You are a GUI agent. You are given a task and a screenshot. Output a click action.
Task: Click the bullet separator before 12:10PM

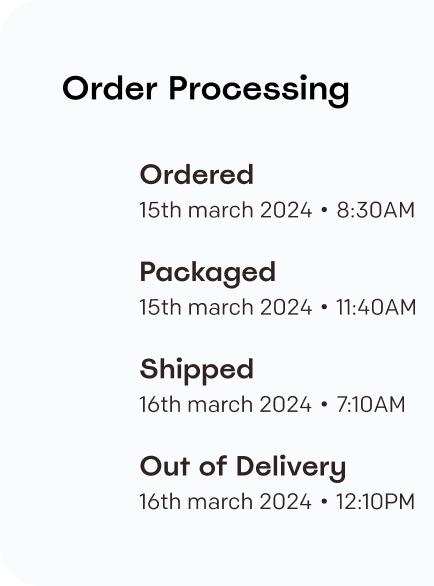pos(324,502)
